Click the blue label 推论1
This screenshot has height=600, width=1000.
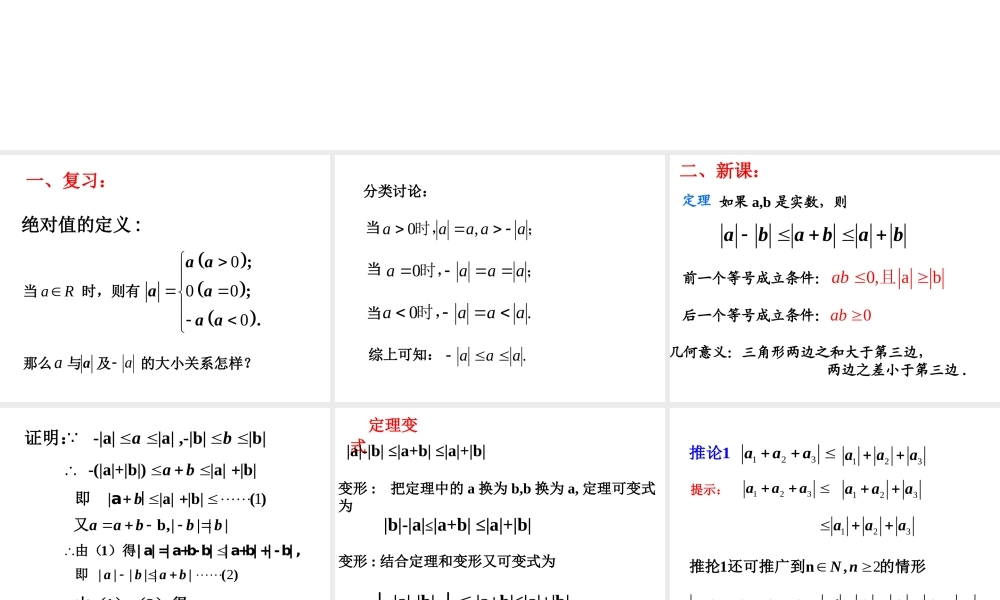point(709,453)
